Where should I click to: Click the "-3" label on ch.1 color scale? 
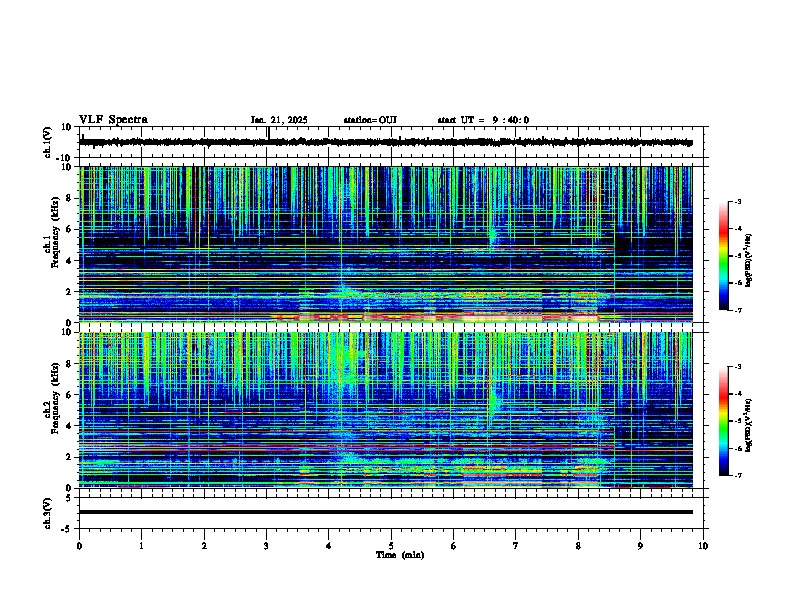[x=737, y=201]
